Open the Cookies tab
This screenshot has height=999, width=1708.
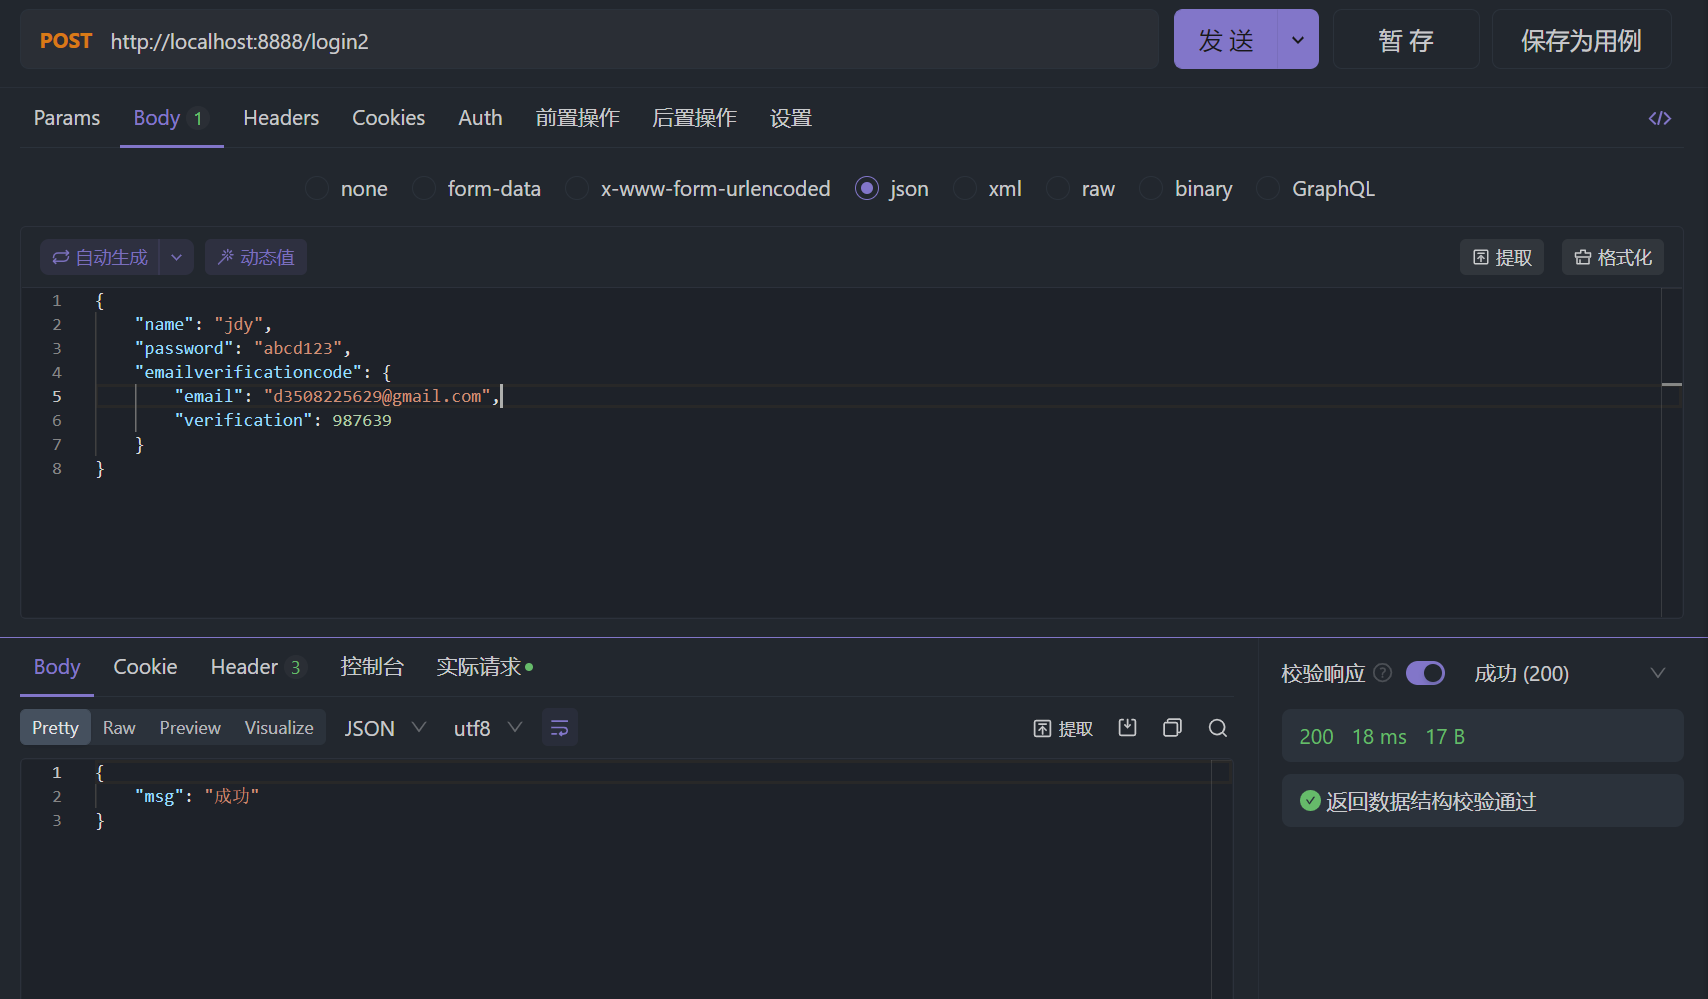coord(388,118)
